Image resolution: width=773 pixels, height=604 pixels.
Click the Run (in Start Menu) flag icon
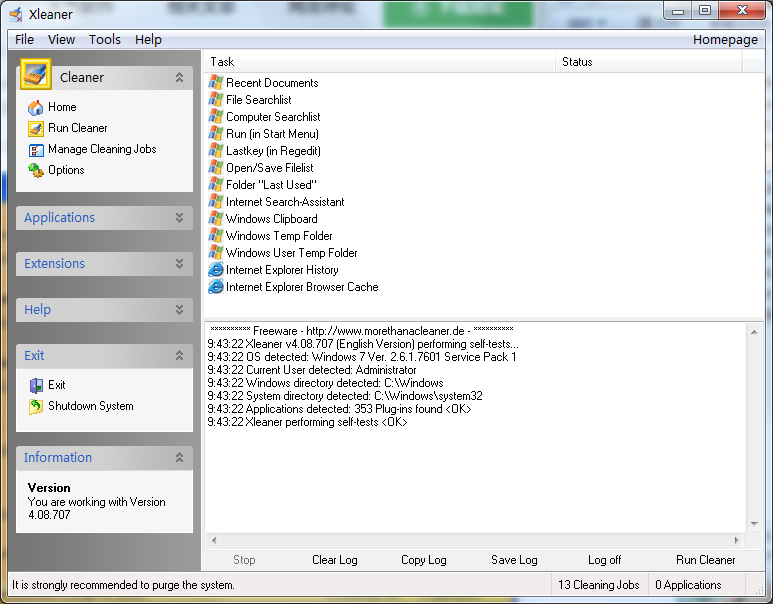coord(215,134)
